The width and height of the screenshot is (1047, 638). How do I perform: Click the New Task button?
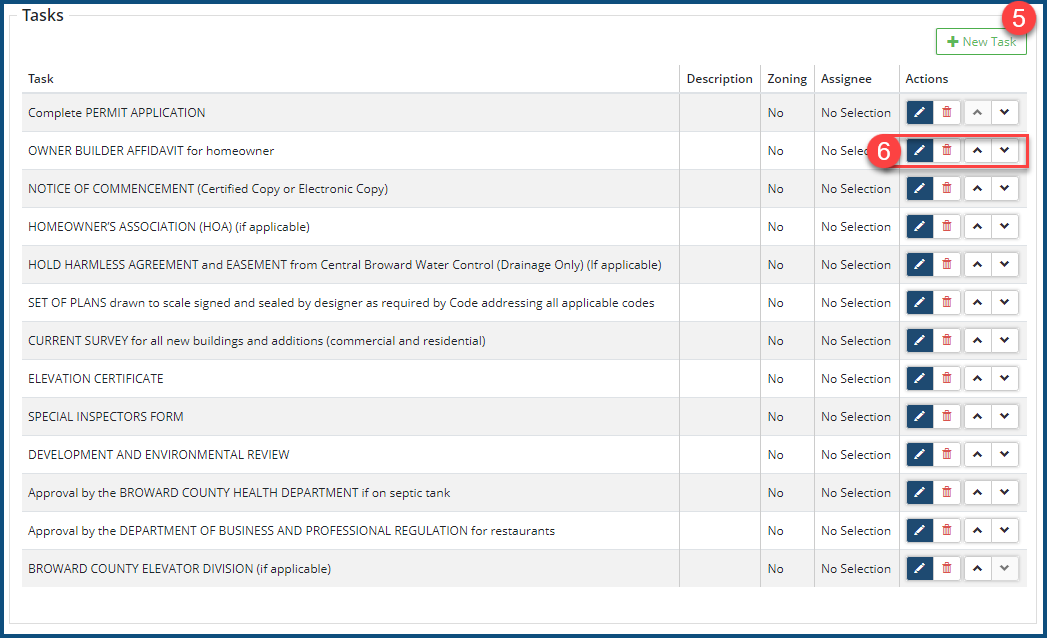click(981, 41)
